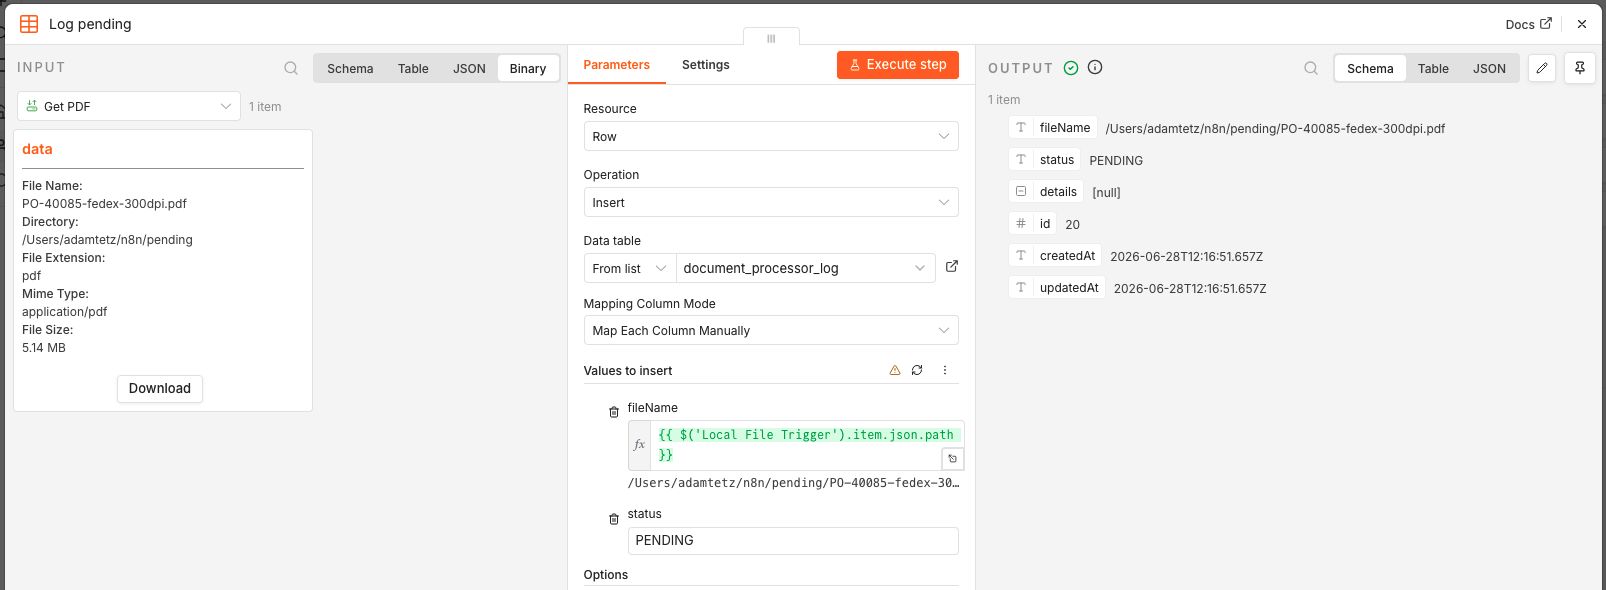Image resolution: width=1606 pixels, height=590 pixels.
Task: Switch OUTPUT view to JSON
Action: point(1489,68)
